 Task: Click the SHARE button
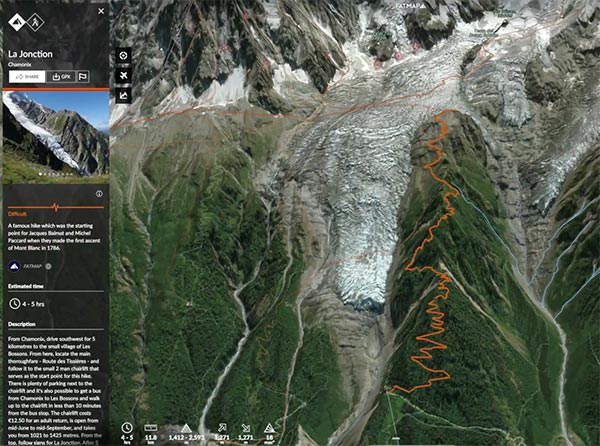pyautogui.click(x=27, y=77)
